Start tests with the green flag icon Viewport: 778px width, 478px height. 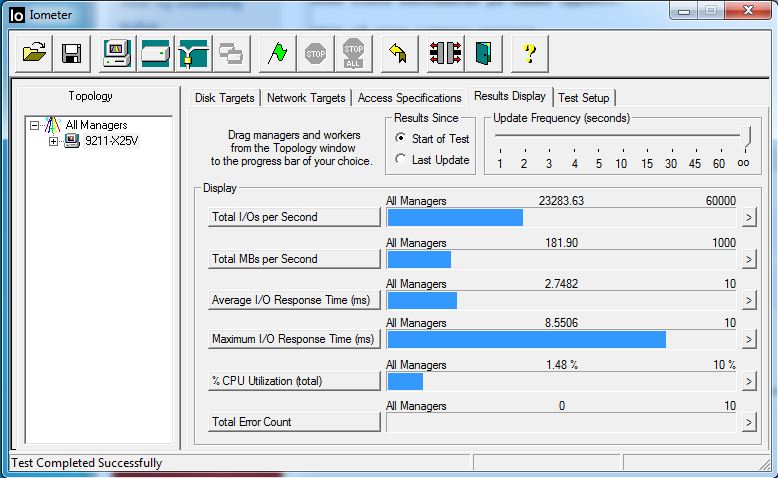pos(277,53)
